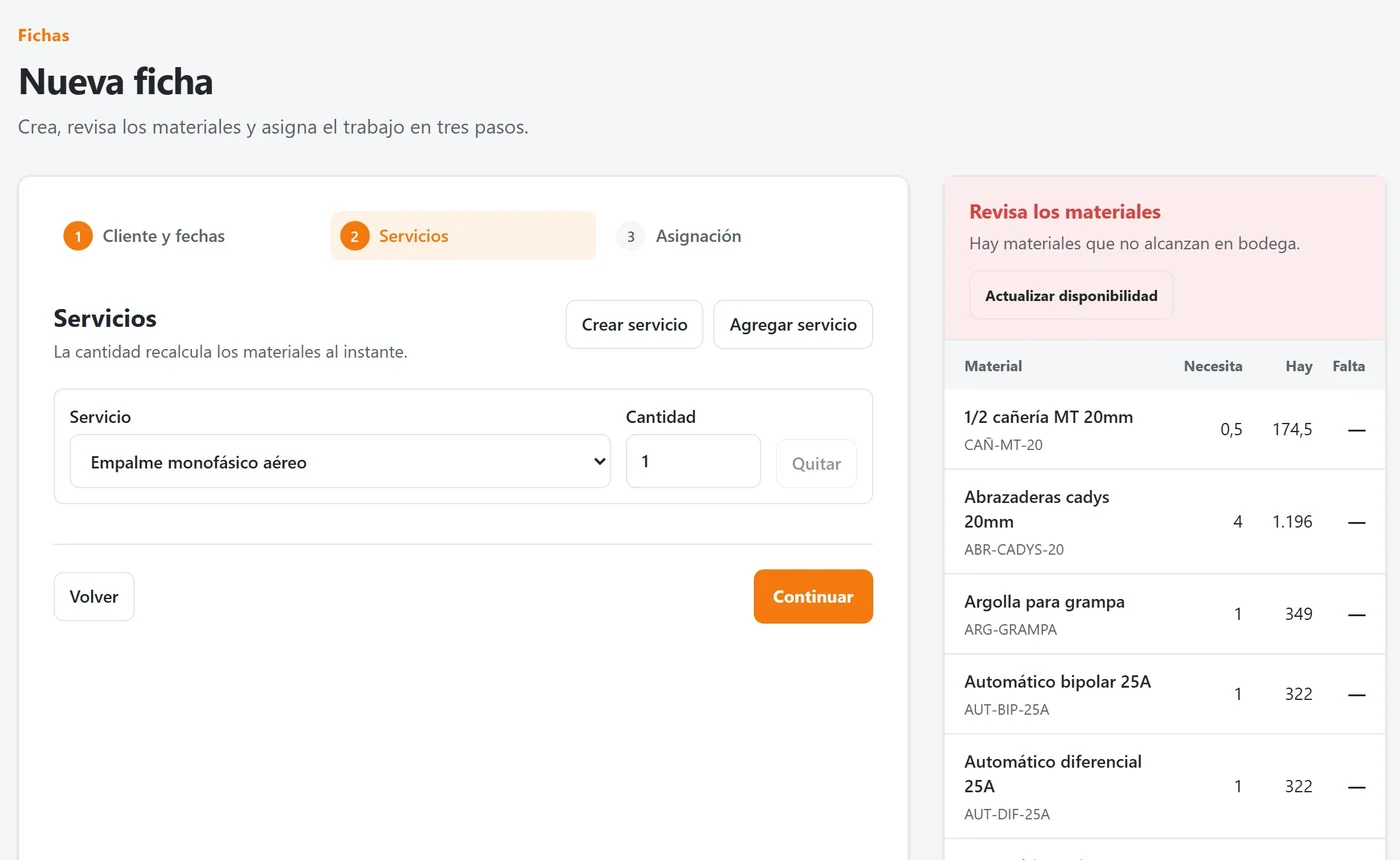Image resolution: width=1400 pixels, height=860 pixels.
Task: Focus the Cantidad input field
Action: click(693, 461)
